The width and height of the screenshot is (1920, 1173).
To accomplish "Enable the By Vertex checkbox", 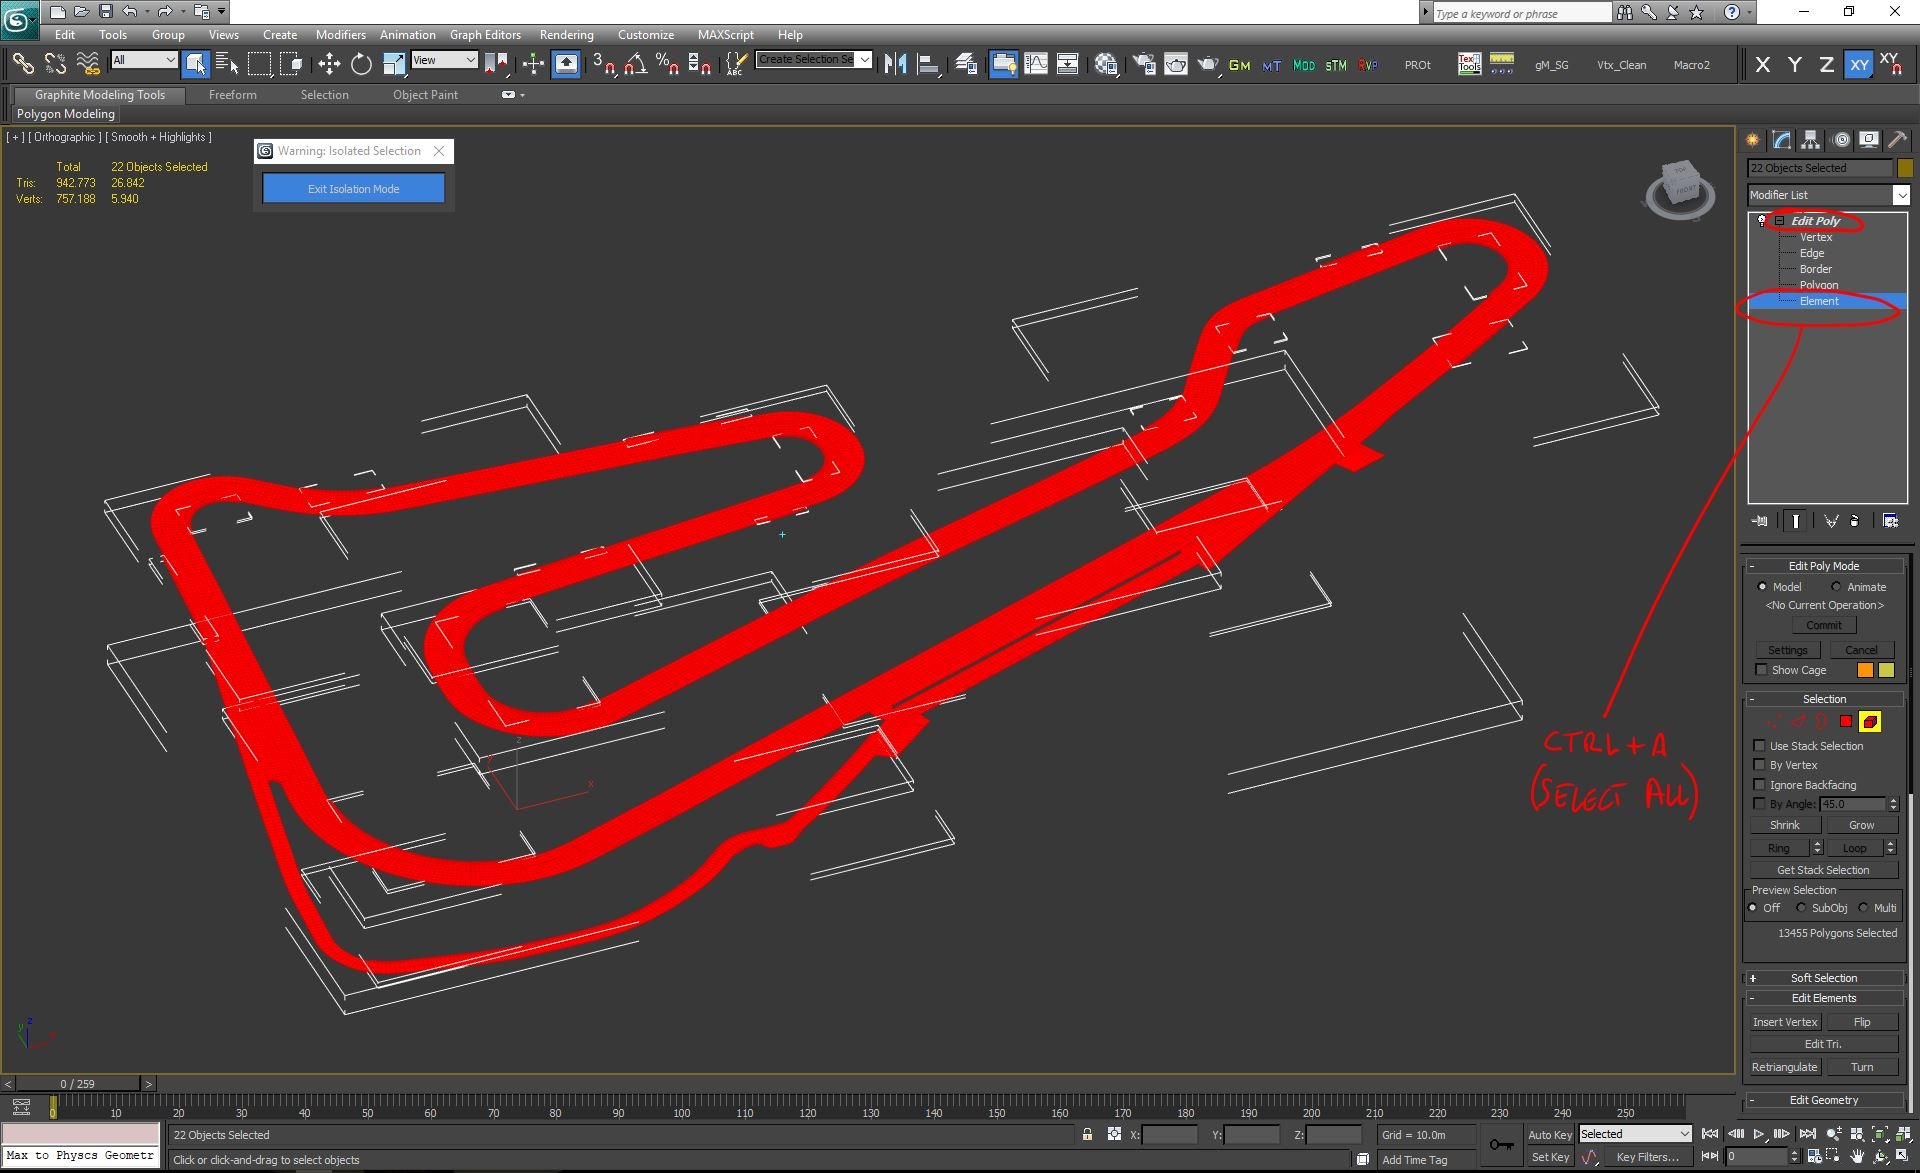I will [1760, 765].
